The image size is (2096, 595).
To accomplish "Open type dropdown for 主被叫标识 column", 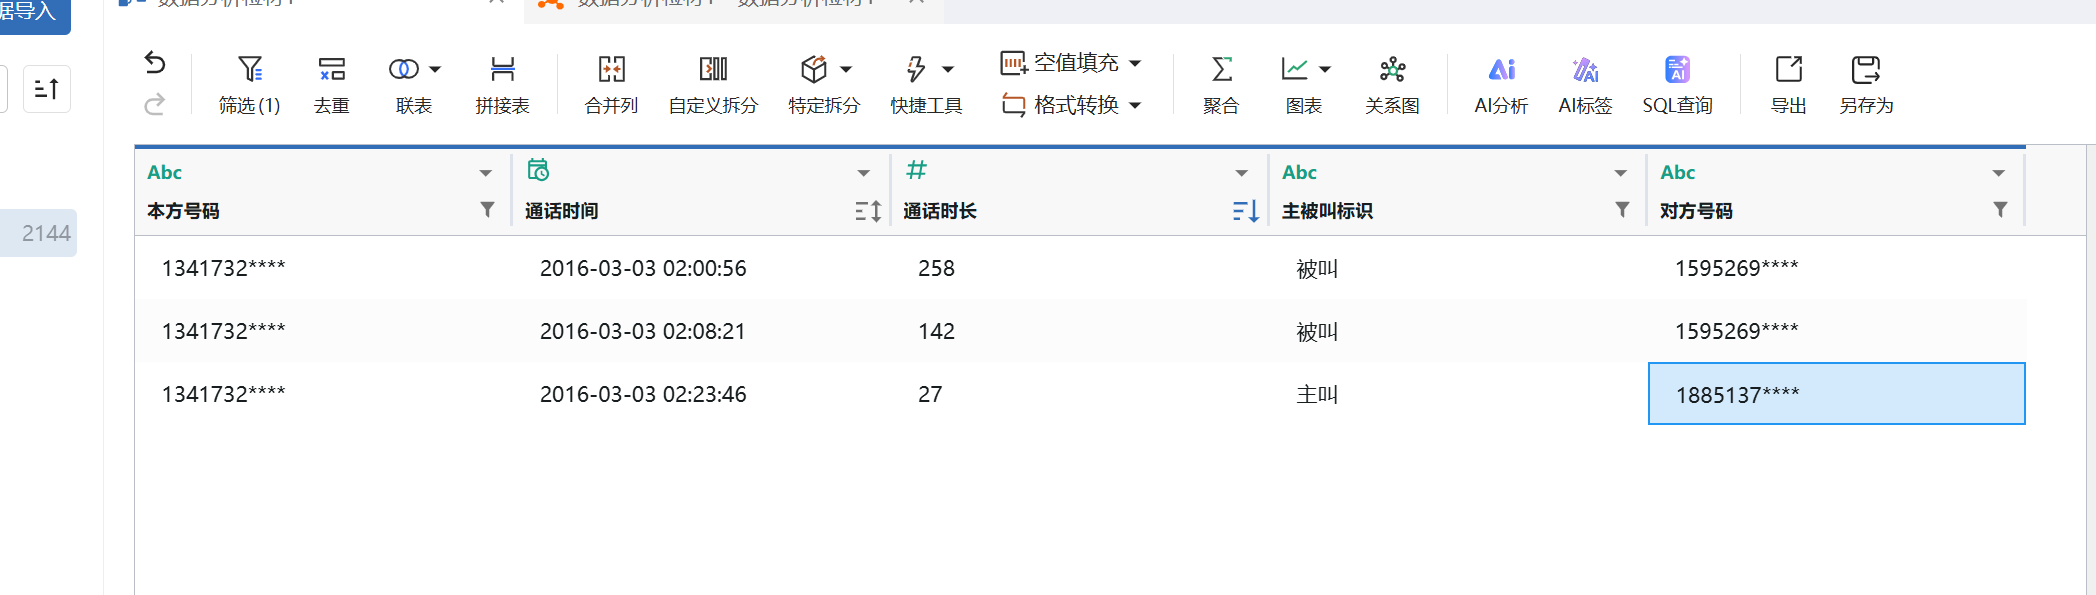I will (x=1620, y=173).
